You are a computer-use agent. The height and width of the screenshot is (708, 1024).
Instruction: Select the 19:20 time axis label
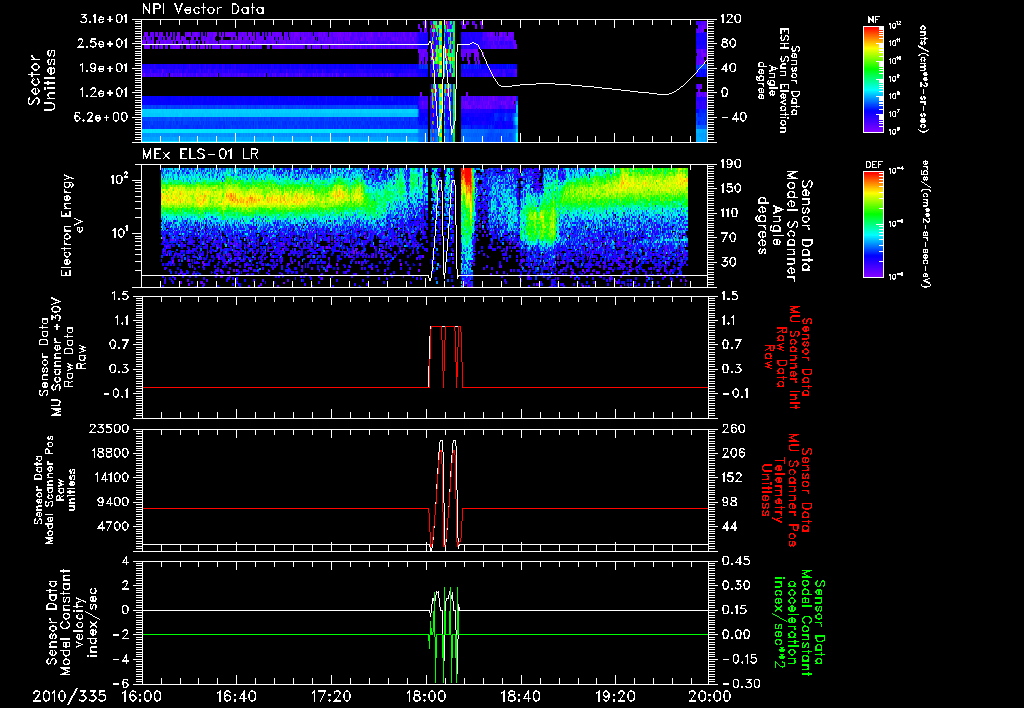614,695
